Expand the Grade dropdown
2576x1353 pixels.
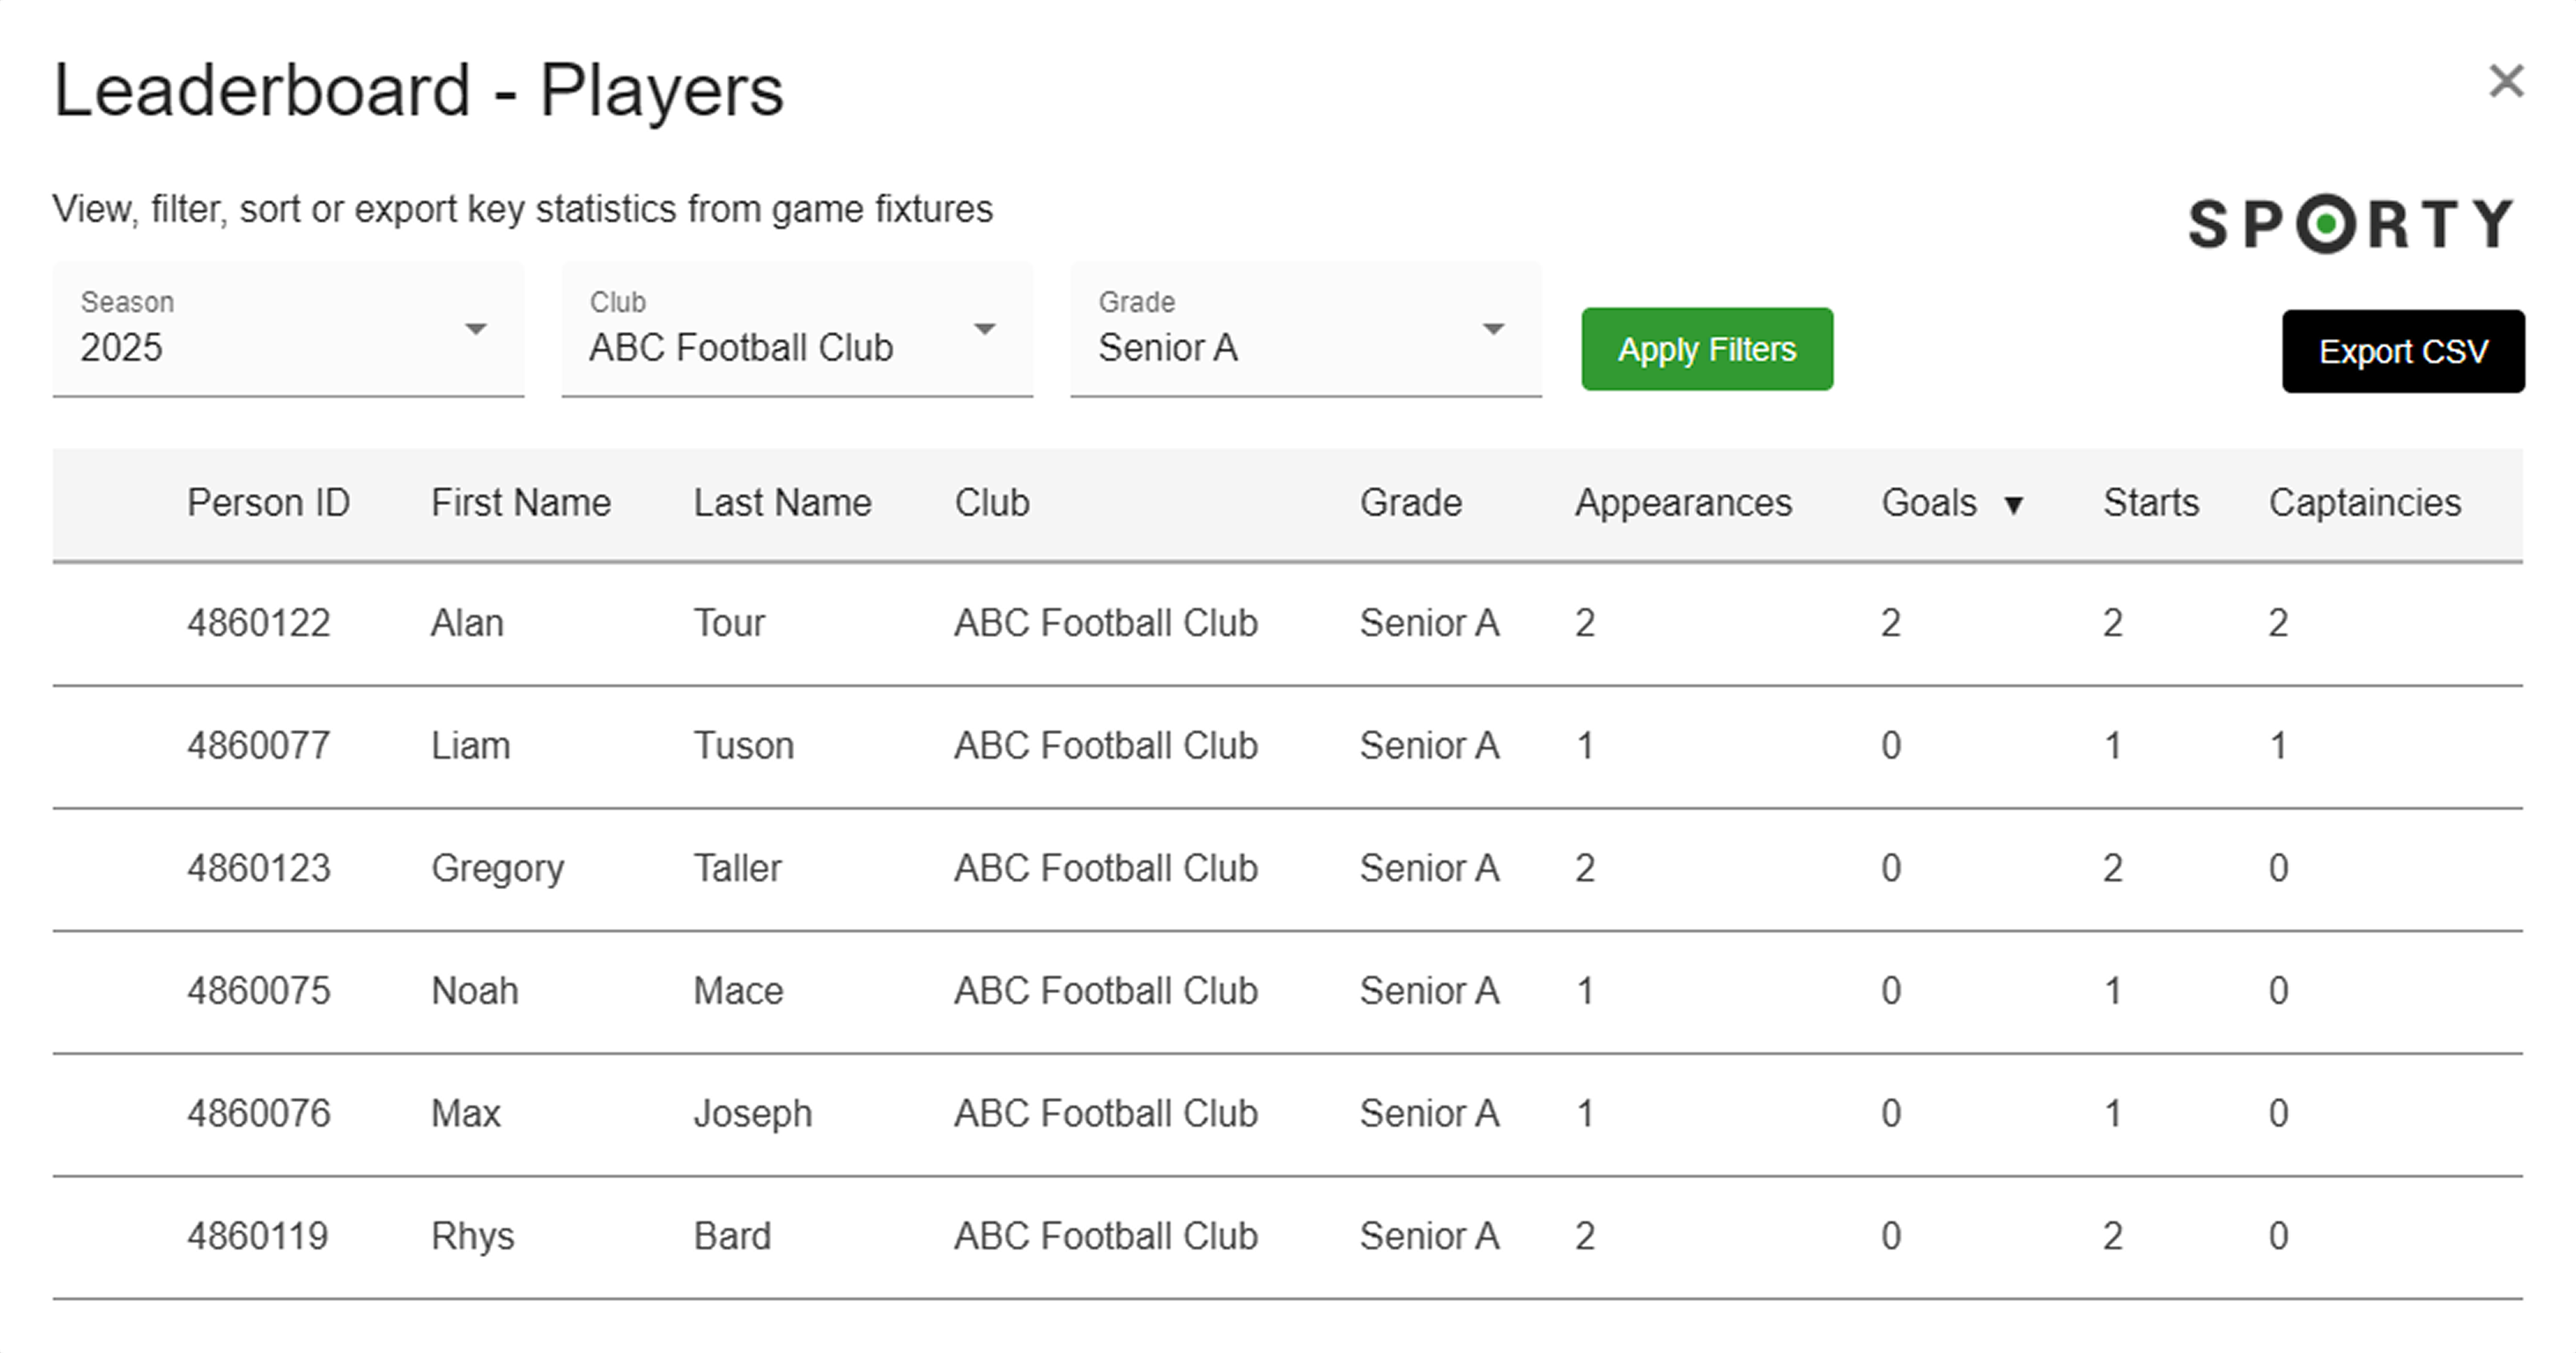1306,330
